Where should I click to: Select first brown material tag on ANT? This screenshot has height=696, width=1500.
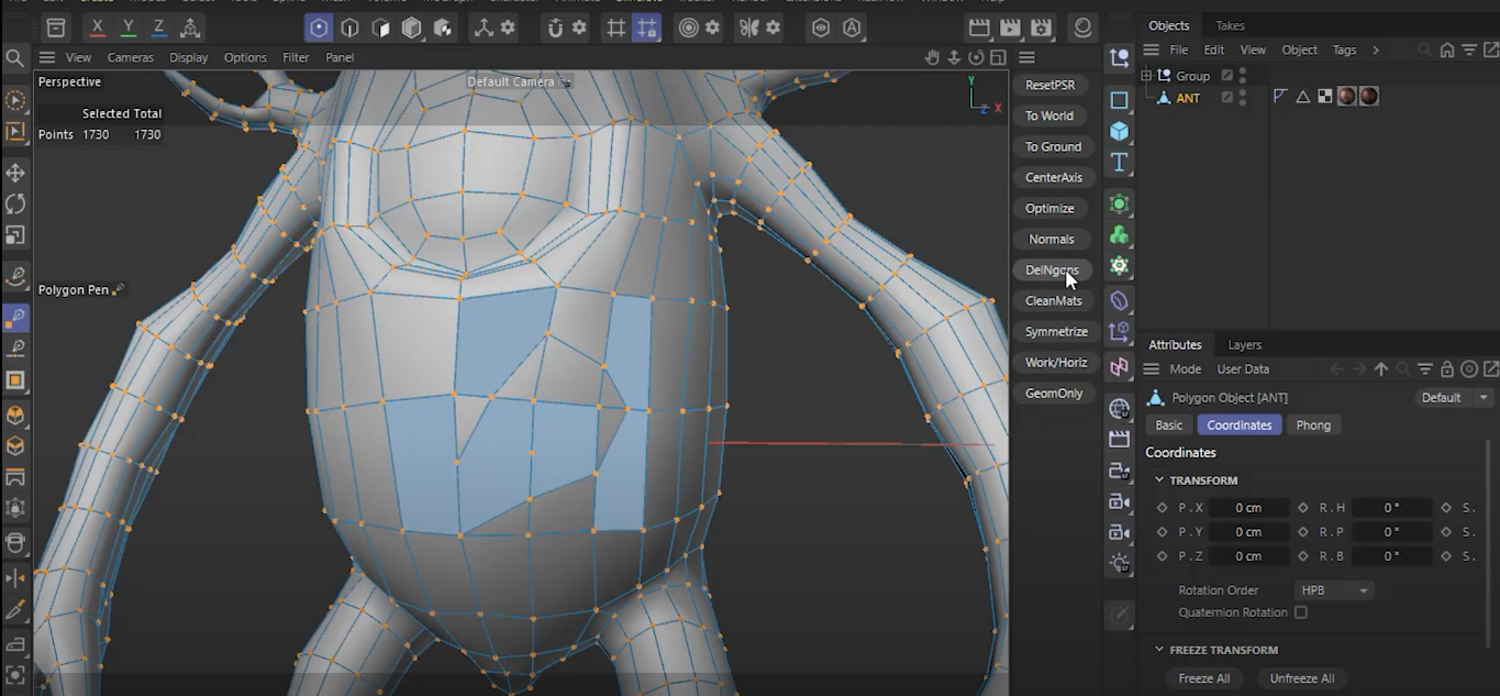[x=1347, y=97]
